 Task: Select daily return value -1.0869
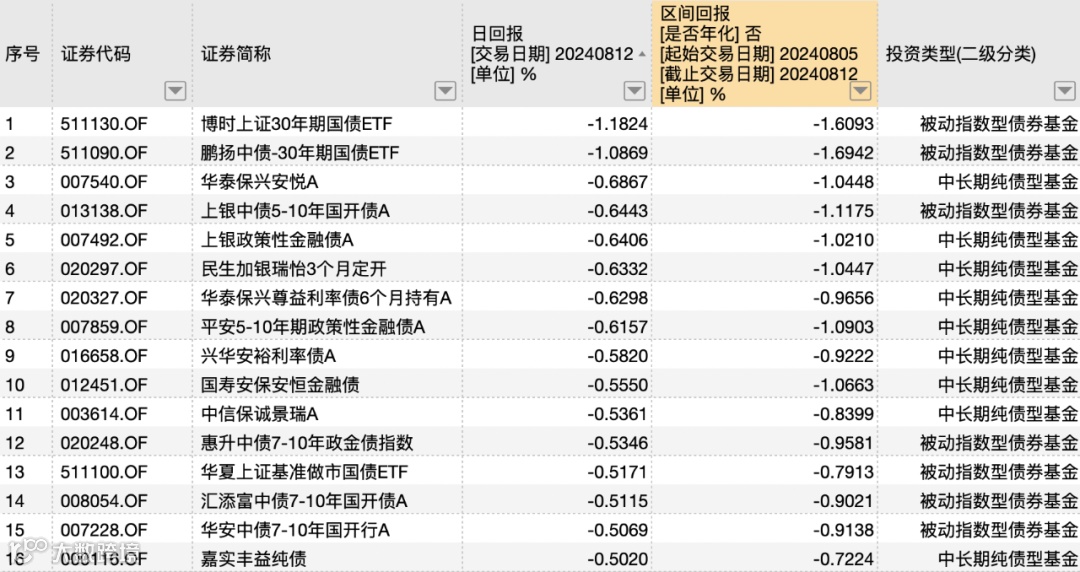(x=617, y=153)
